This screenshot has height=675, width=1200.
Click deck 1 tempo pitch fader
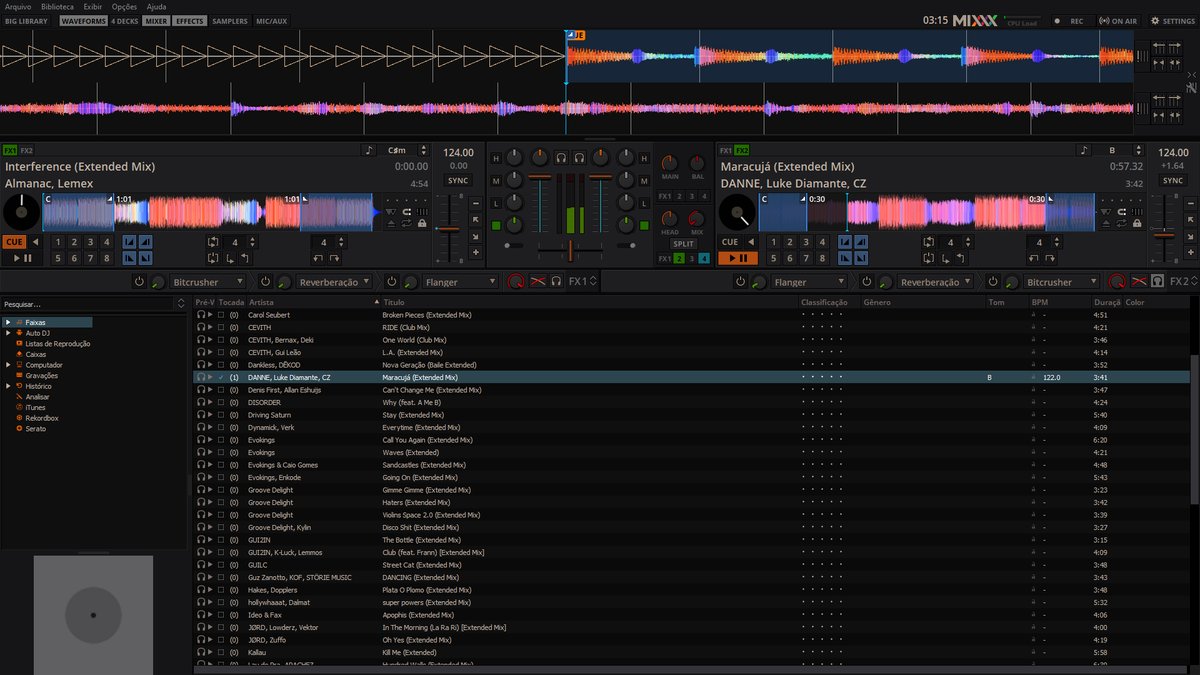pos(450,229)
